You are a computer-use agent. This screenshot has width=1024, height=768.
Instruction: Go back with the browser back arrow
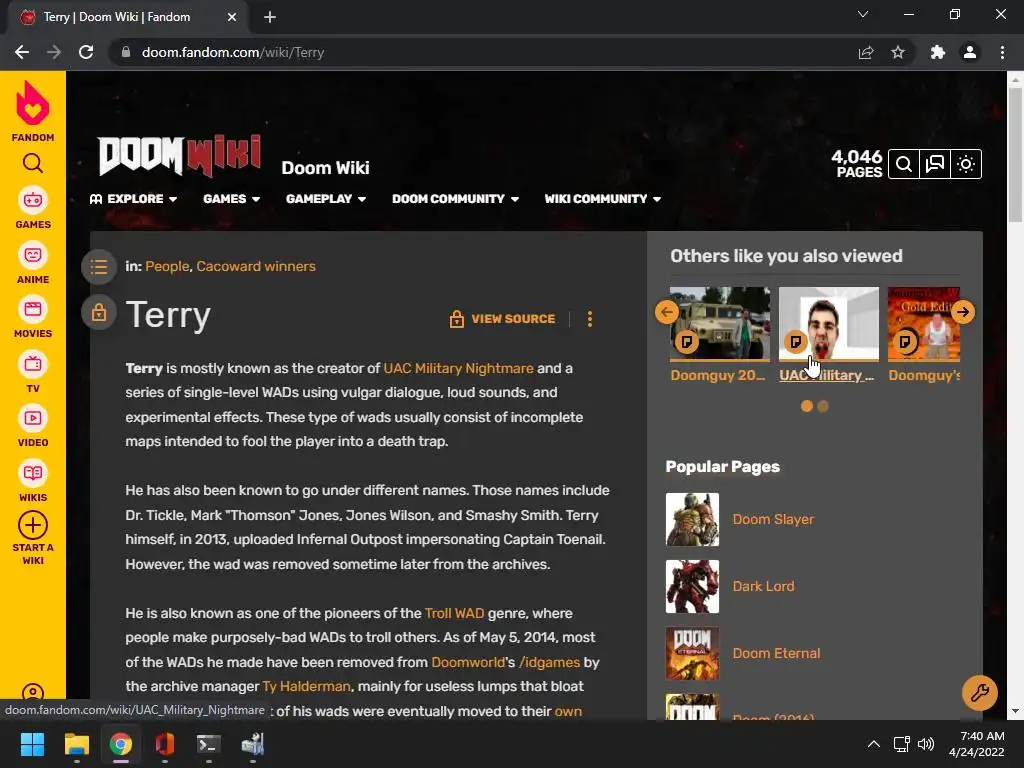pos(22,52)
